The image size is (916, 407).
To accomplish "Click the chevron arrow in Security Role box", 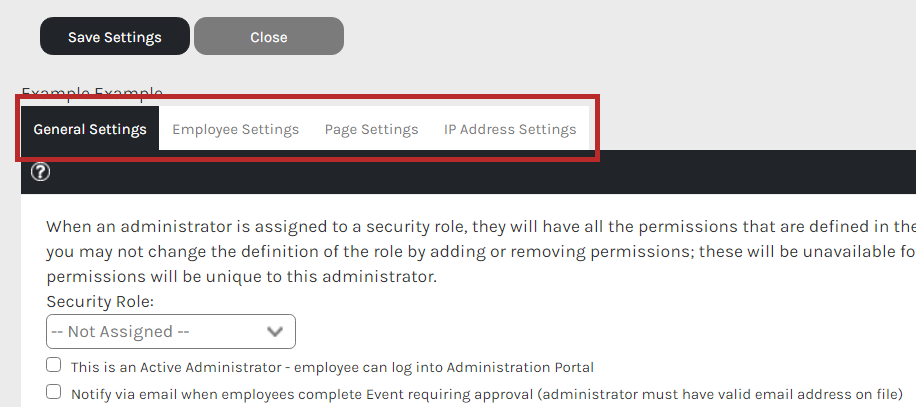I will (x=275, y=332).
